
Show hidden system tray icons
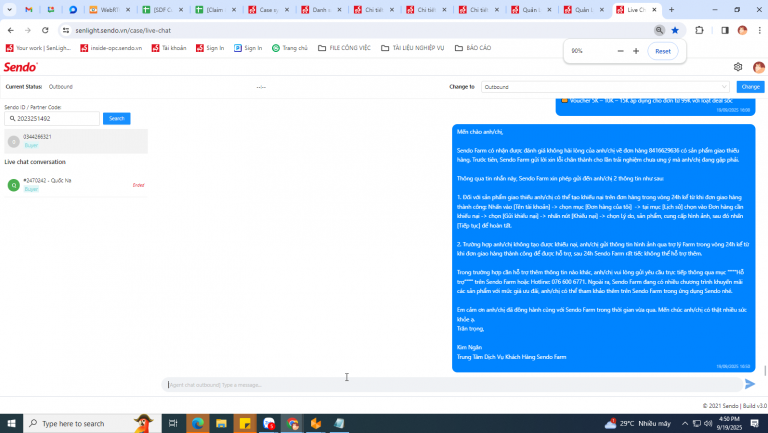685,423
